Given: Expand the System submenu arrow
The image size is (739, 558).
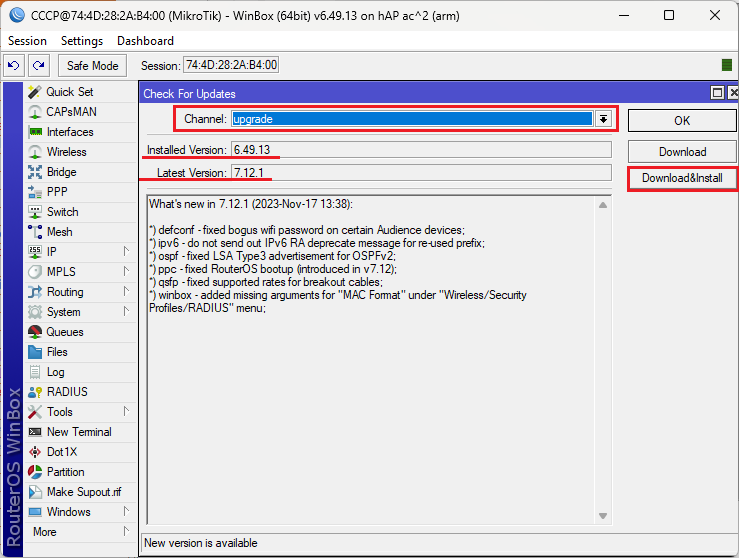Looking at the screenshot, I should pos(126,312).
